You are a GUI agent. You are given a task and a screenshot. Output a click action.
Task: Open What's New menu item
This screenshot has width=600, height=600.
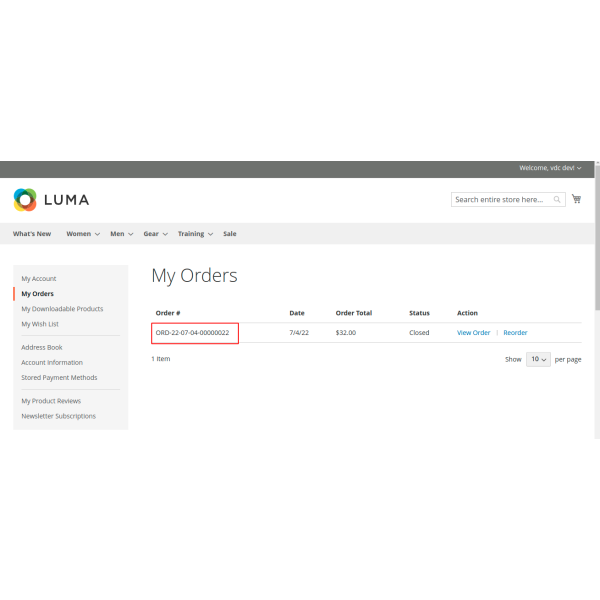point(32,234)
